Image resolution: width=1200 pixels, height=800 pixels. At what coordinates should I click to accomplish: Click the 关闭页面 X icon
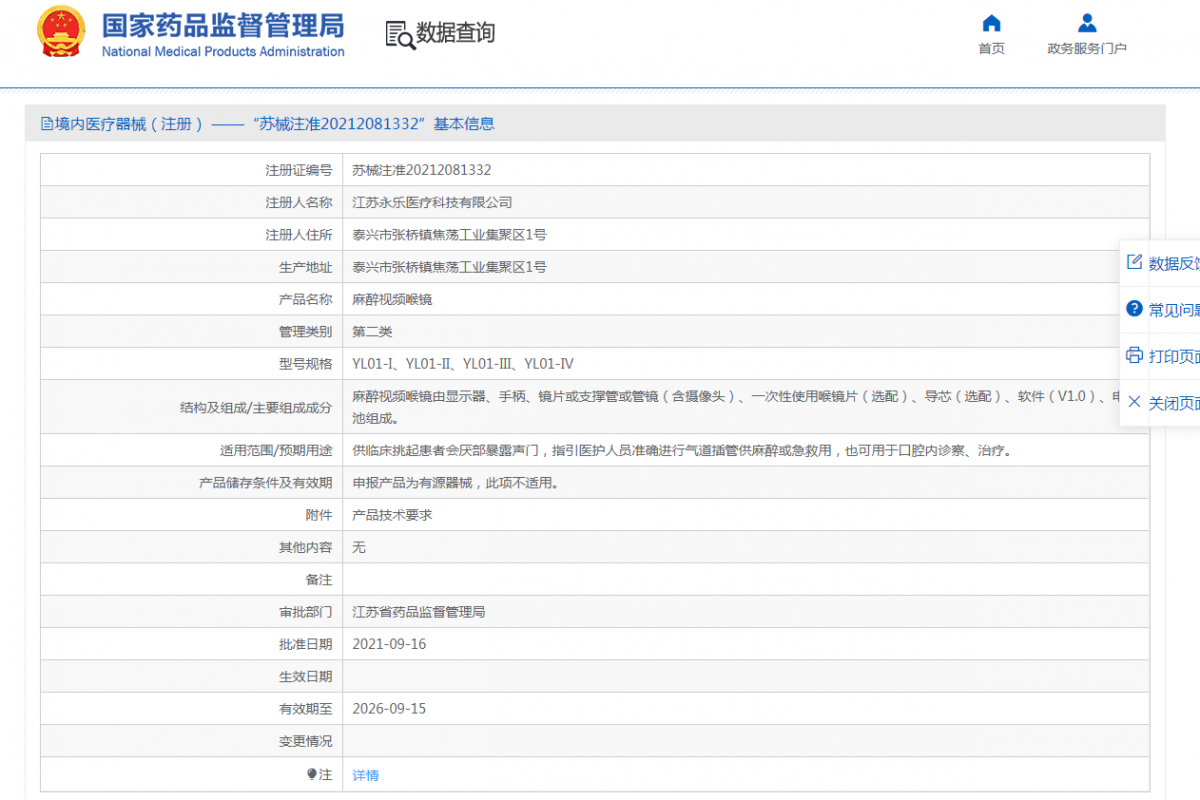(x=1134, y=402)
